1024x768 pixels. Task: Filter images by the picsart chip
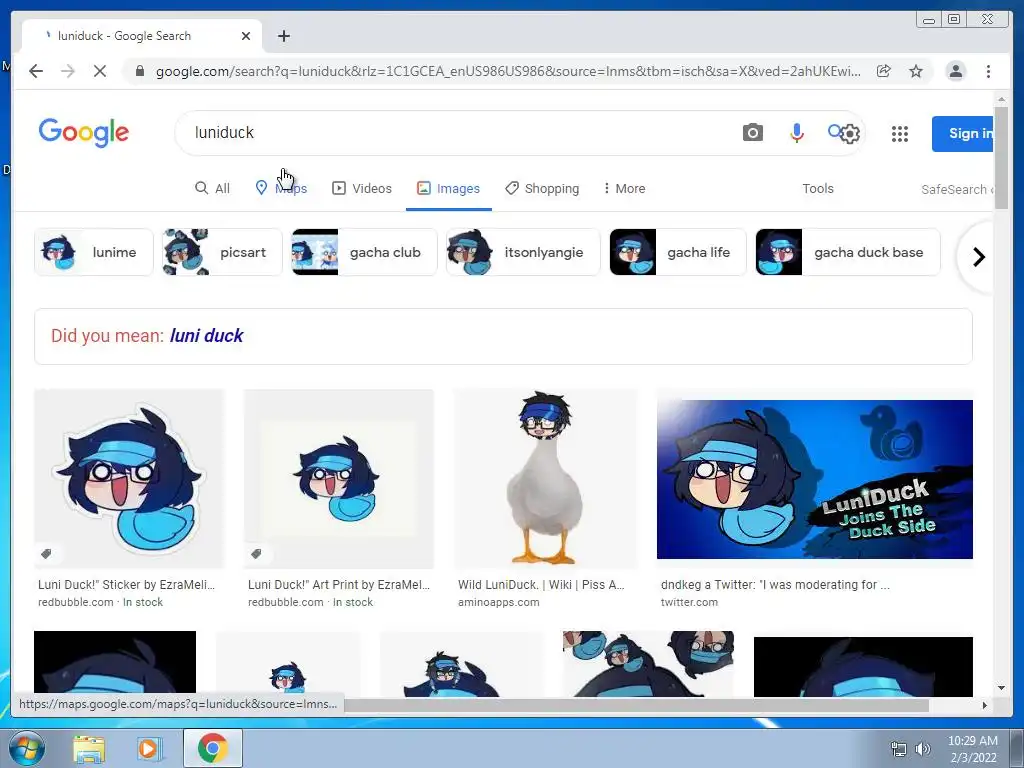[x=222, y=252]
